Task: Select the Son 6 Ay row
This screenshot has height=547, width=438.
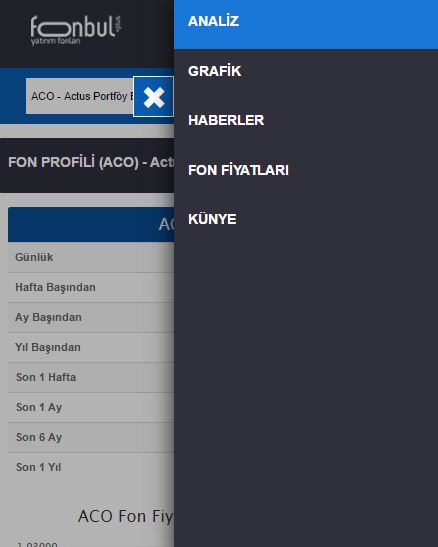Action: 91,437
